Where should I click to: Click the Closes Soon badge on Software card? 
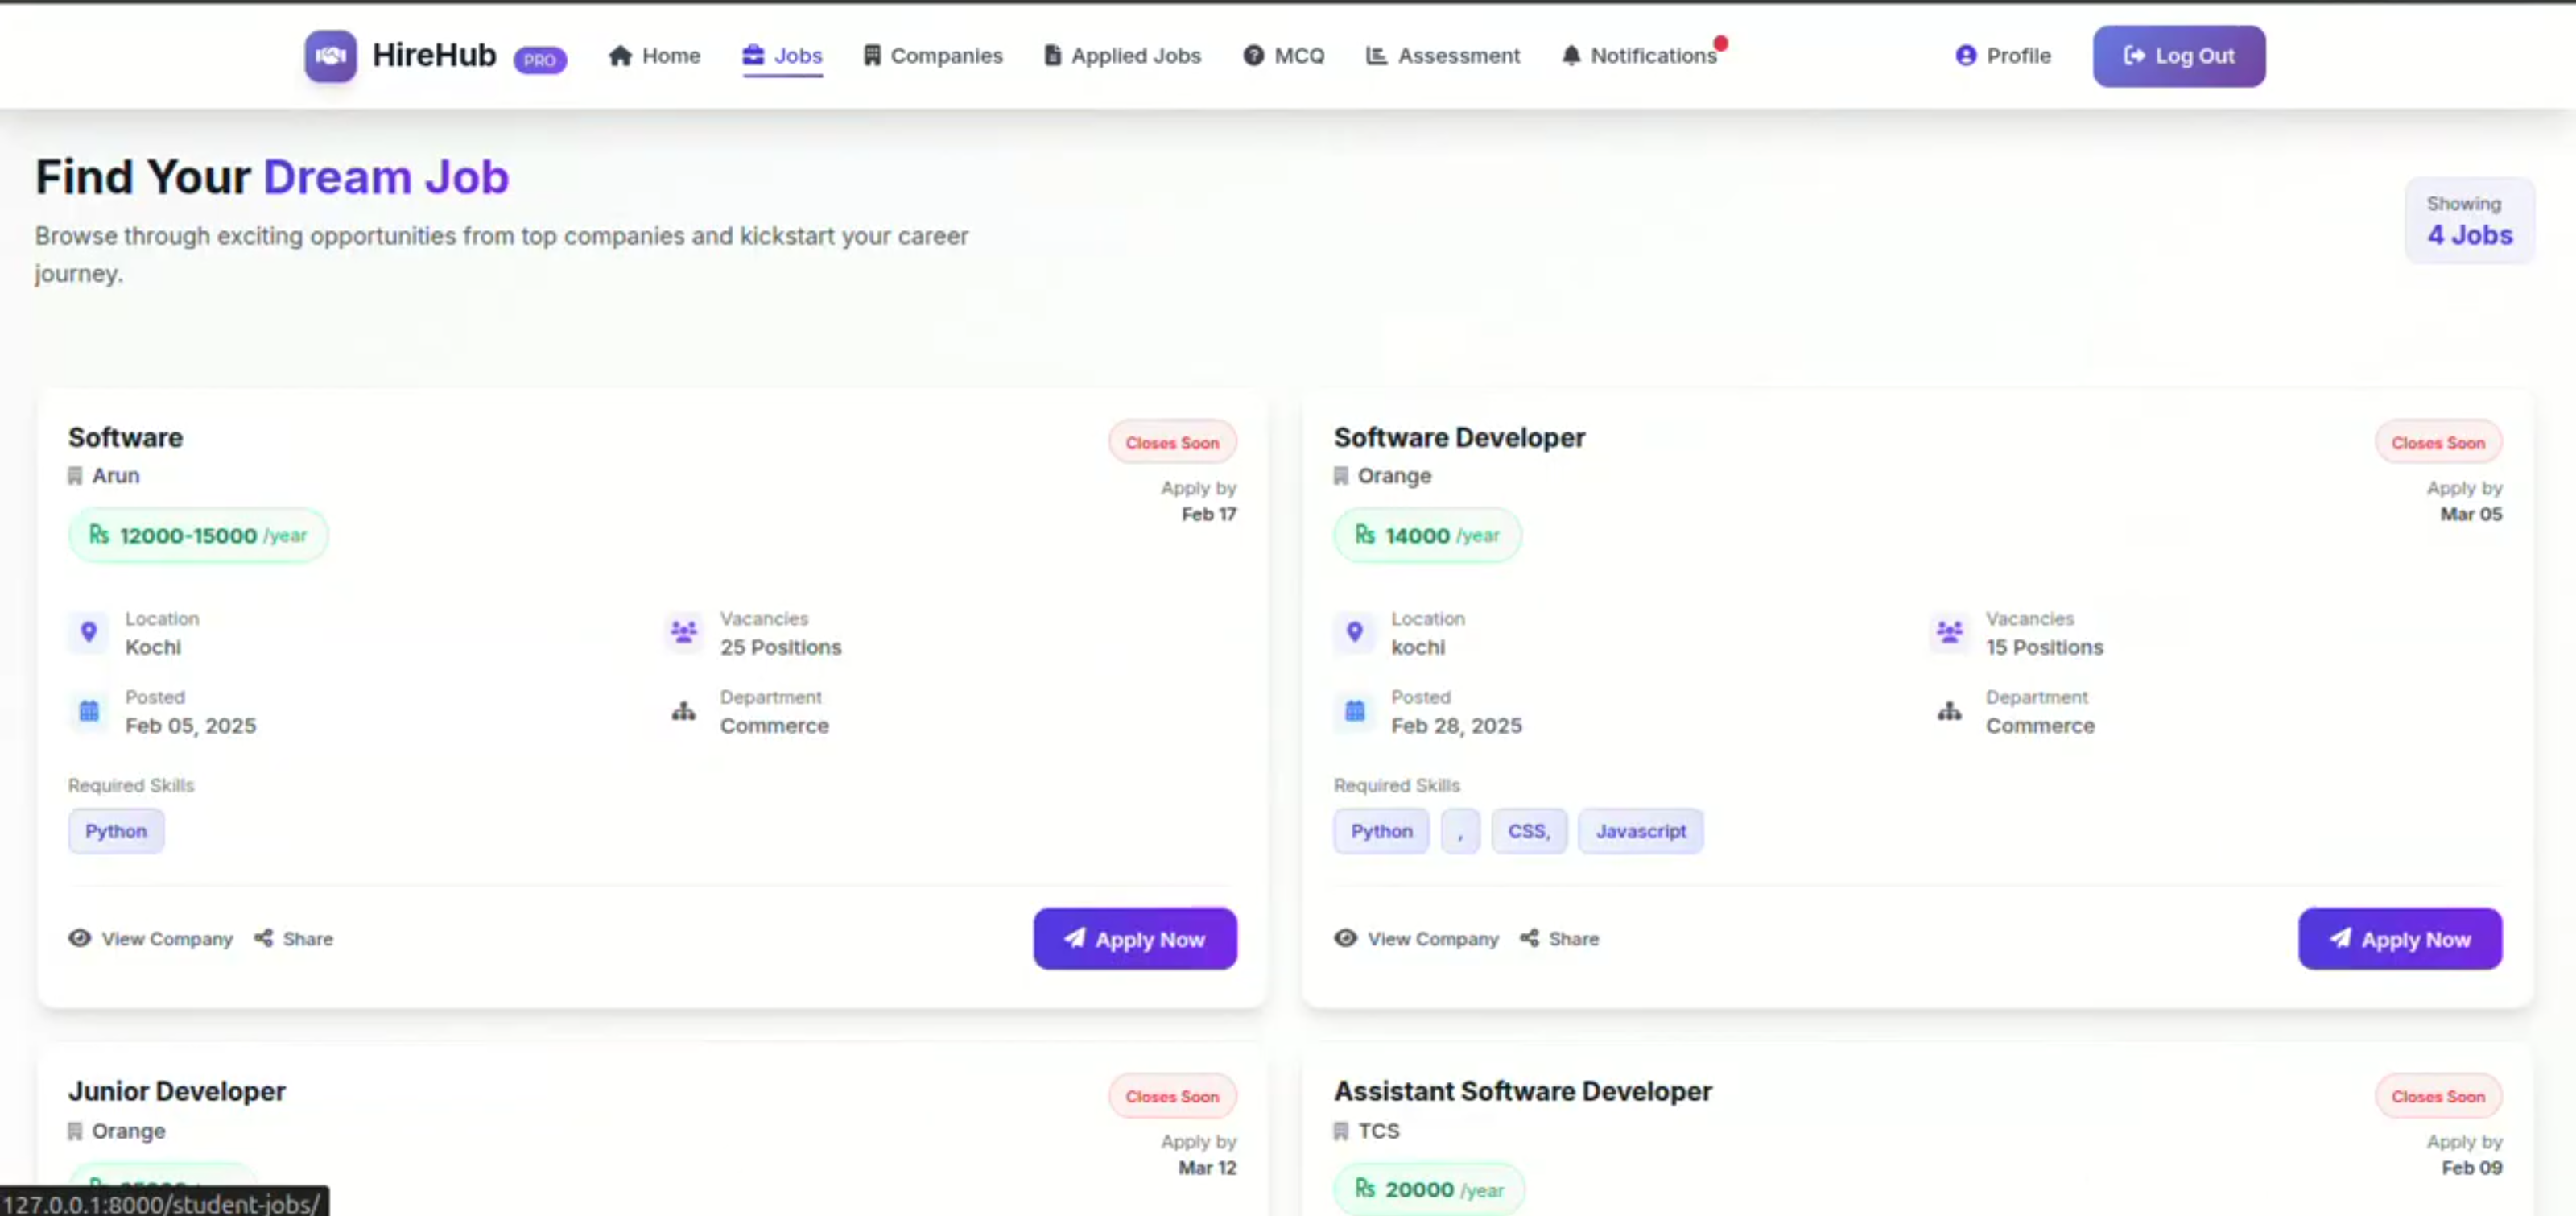coord(1172,442)
